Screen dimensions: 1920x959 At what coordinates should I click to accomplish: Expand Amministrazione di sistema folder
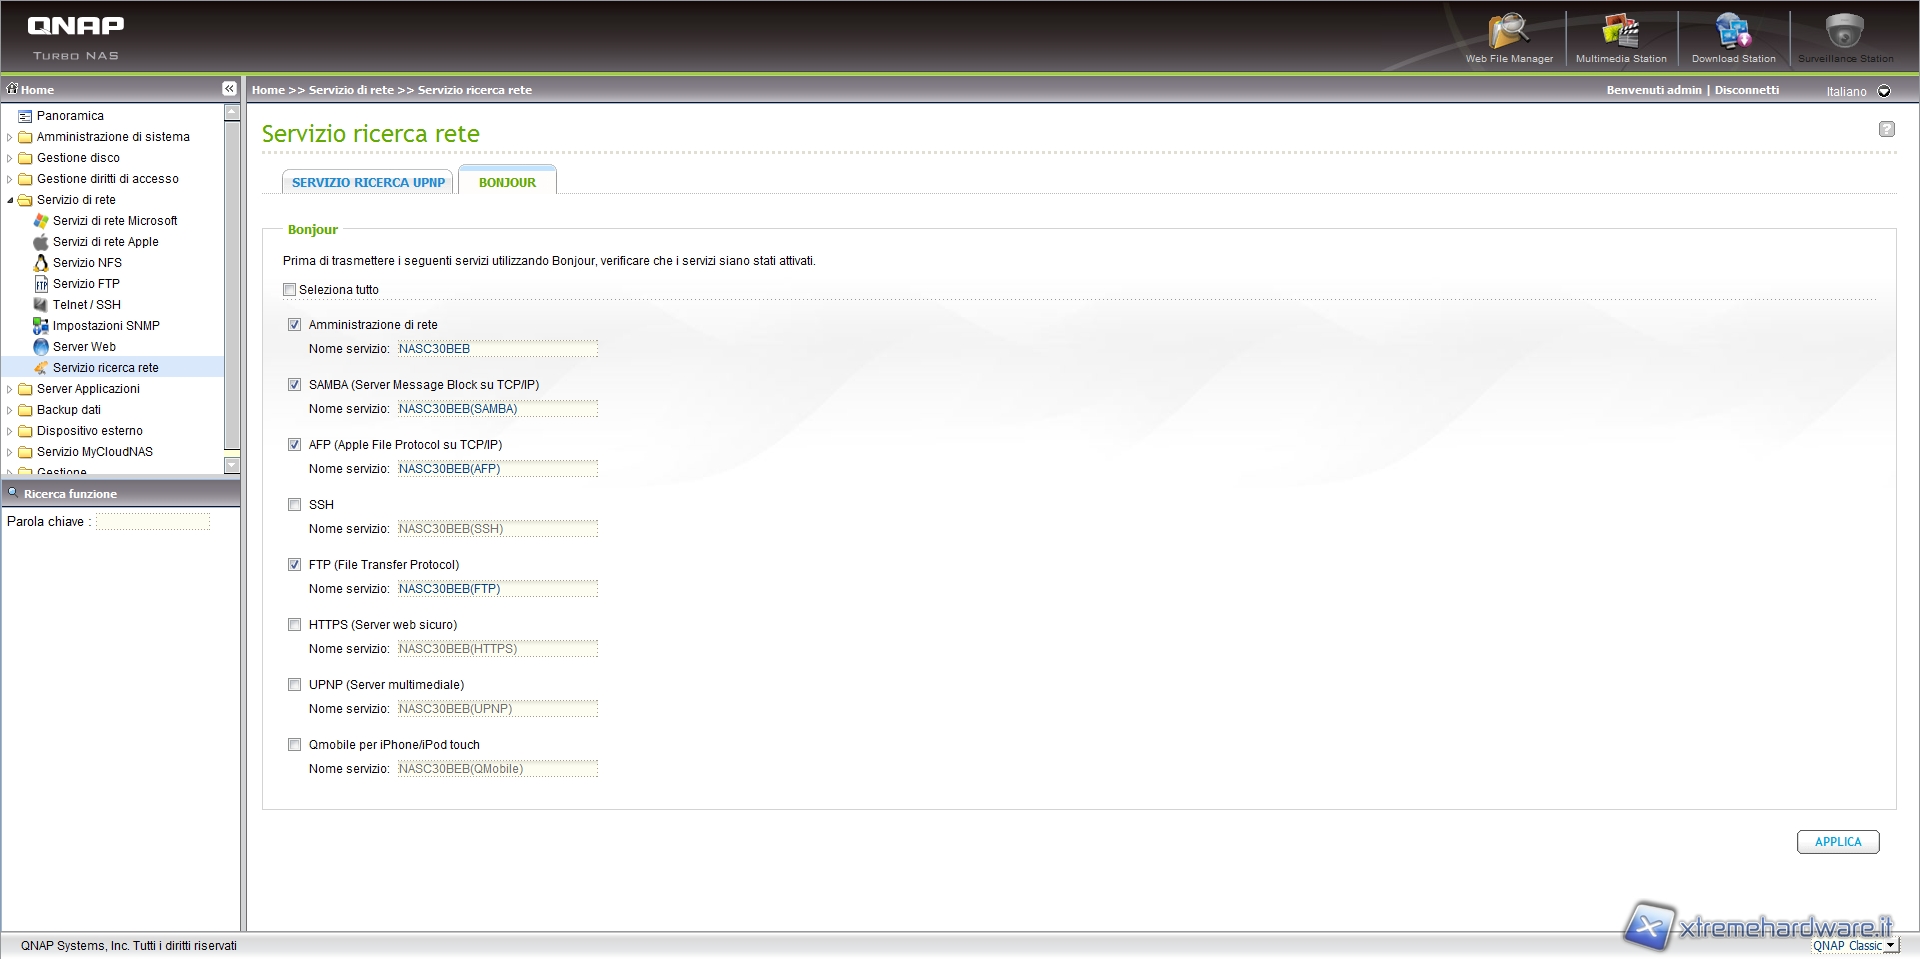(x=10, y=137)
